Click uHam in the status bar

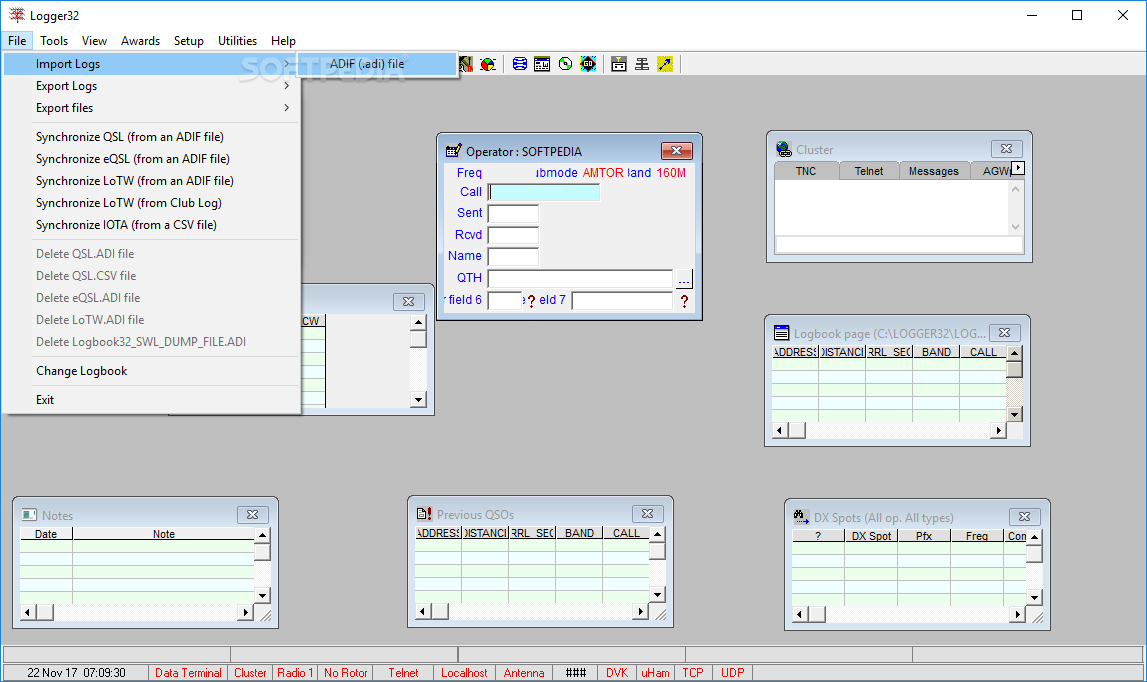click(655, 672)
